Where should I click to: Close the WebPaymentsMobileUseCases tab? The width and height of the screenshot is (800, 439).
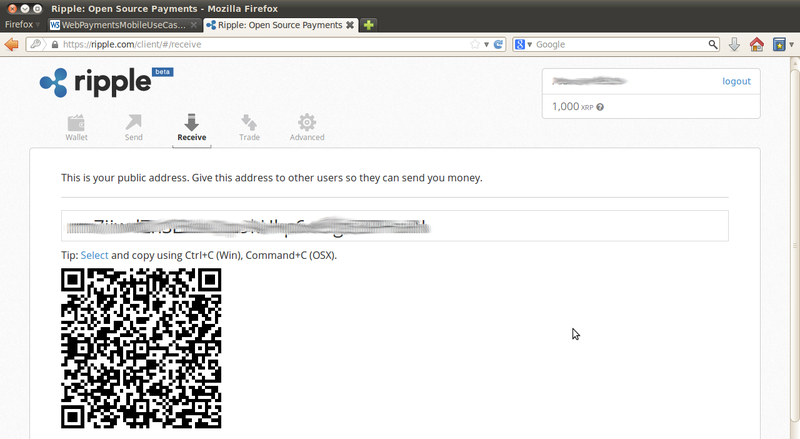coord(194,25)
